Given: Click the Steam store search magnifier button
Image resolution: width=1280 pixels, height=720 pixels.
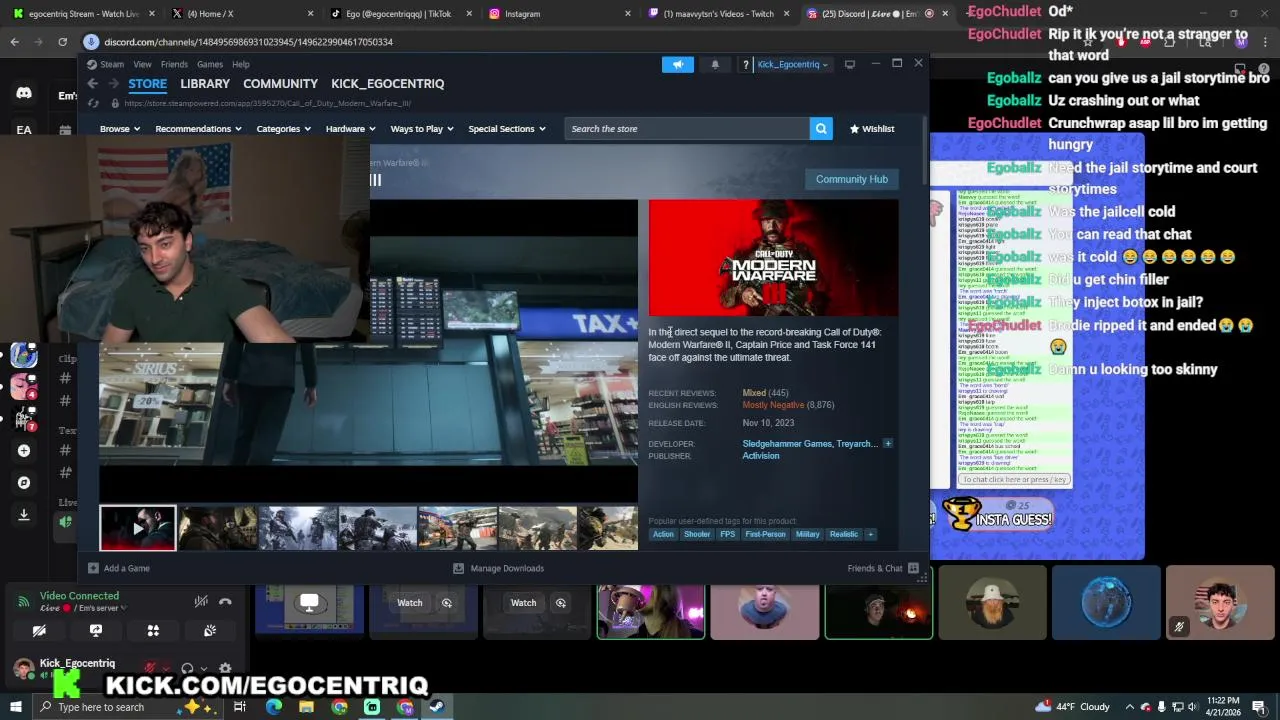Looking at the screenshot, I should [821, 129].
